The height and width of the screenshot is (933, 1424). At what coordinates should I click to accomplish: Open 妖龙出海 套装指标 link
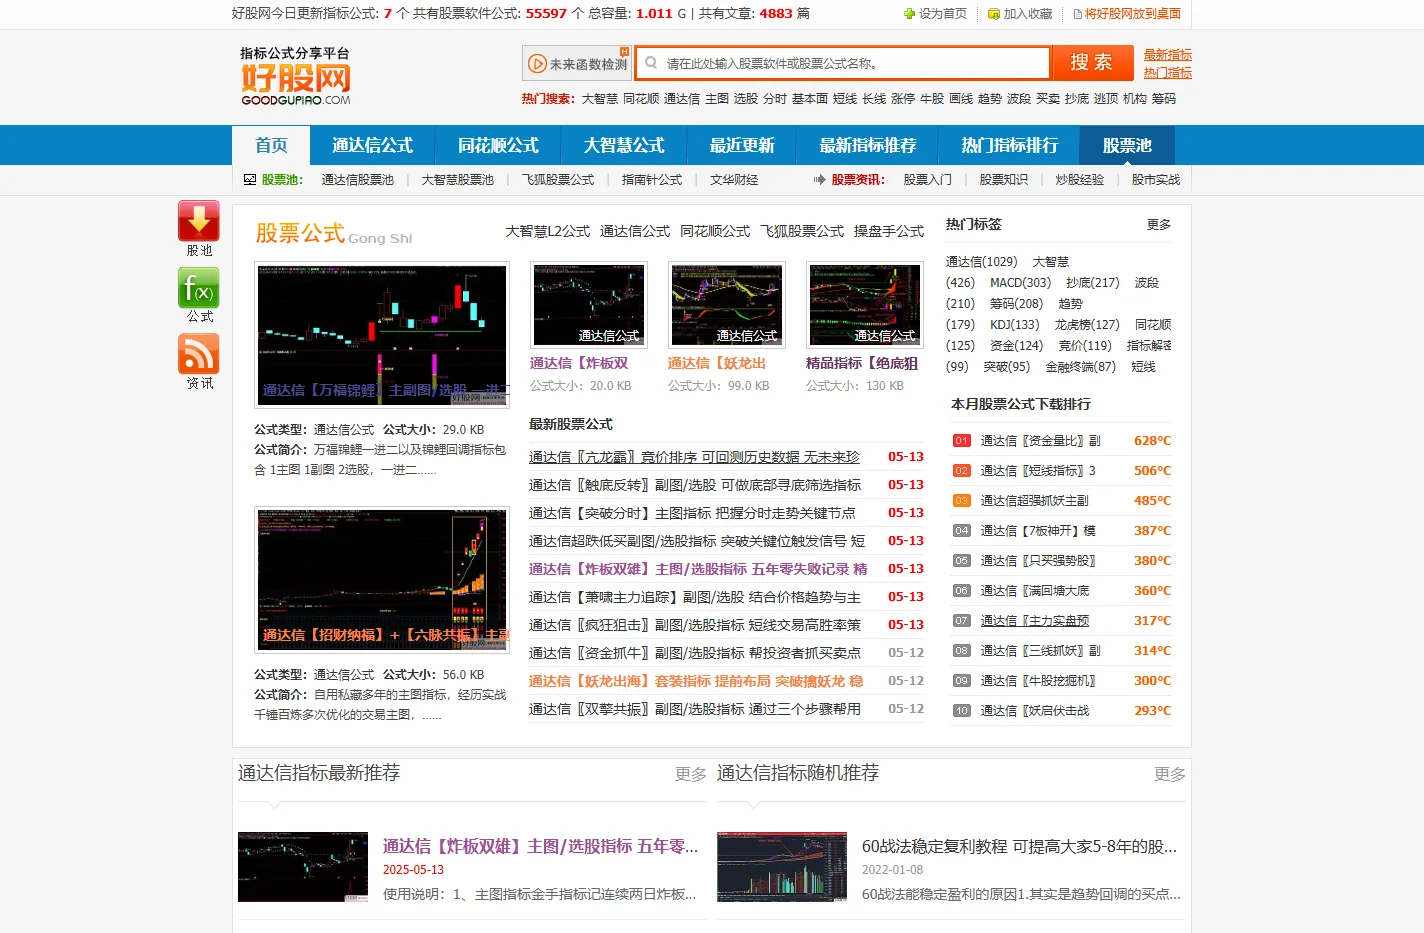696,681
